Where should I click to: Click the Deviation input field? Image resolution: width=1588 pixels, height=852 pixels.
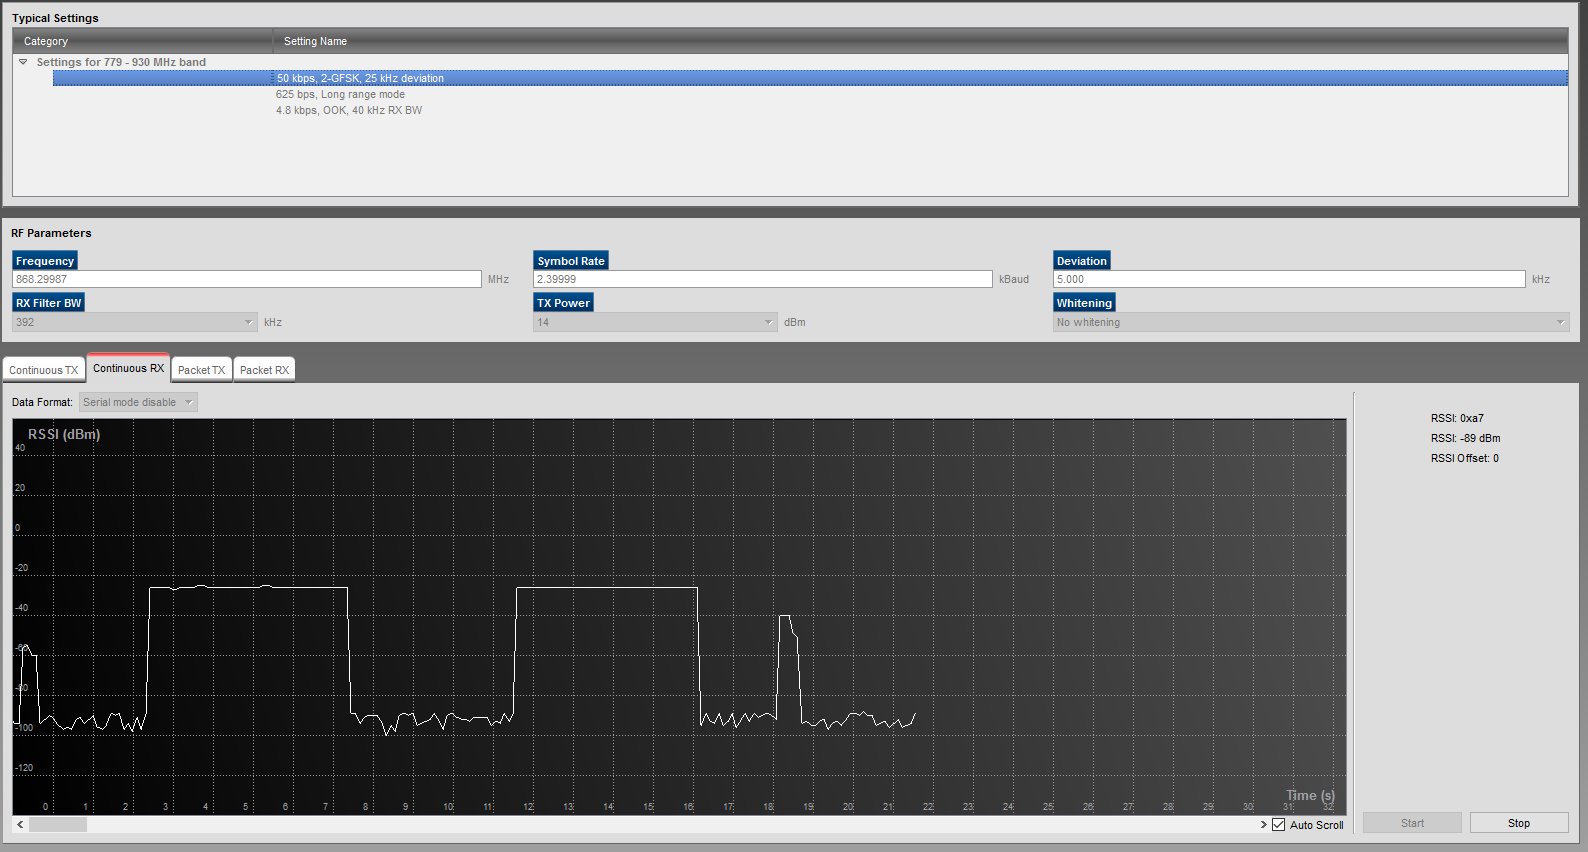(1289, 279)
